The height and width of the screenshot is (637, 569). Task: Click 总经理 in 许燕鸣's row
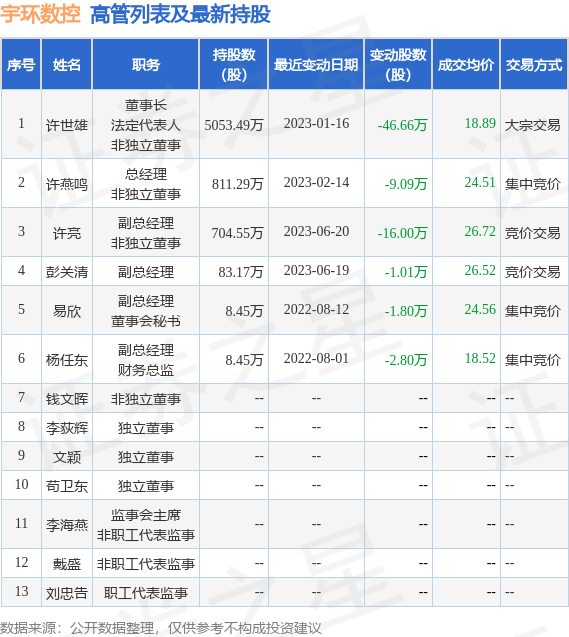click(146, 174)
